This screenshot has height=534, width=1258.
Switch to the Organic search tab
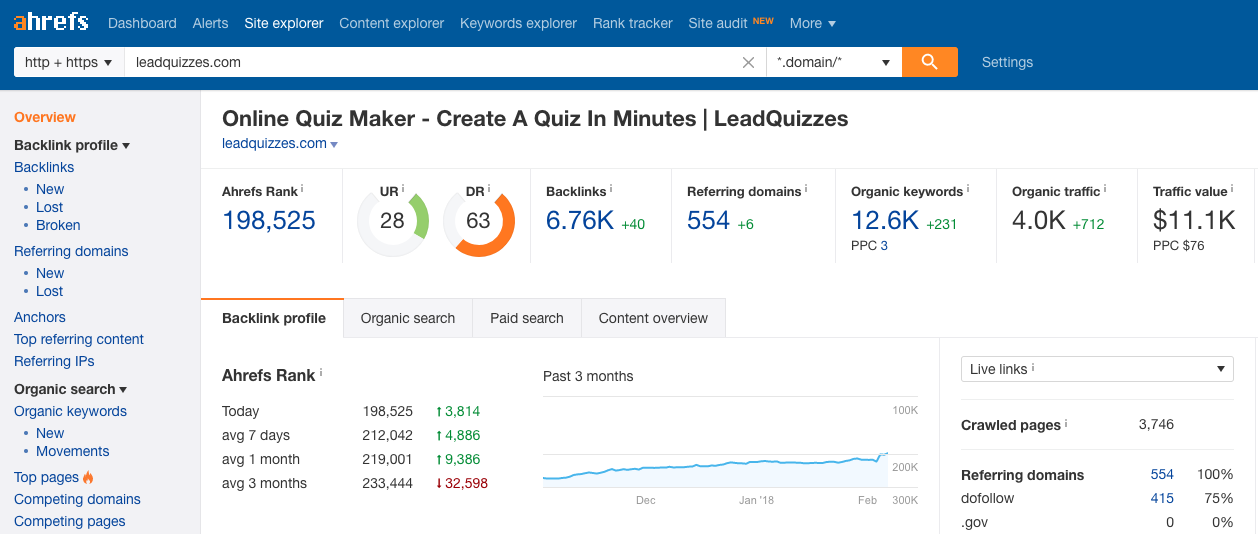[408, 318]
